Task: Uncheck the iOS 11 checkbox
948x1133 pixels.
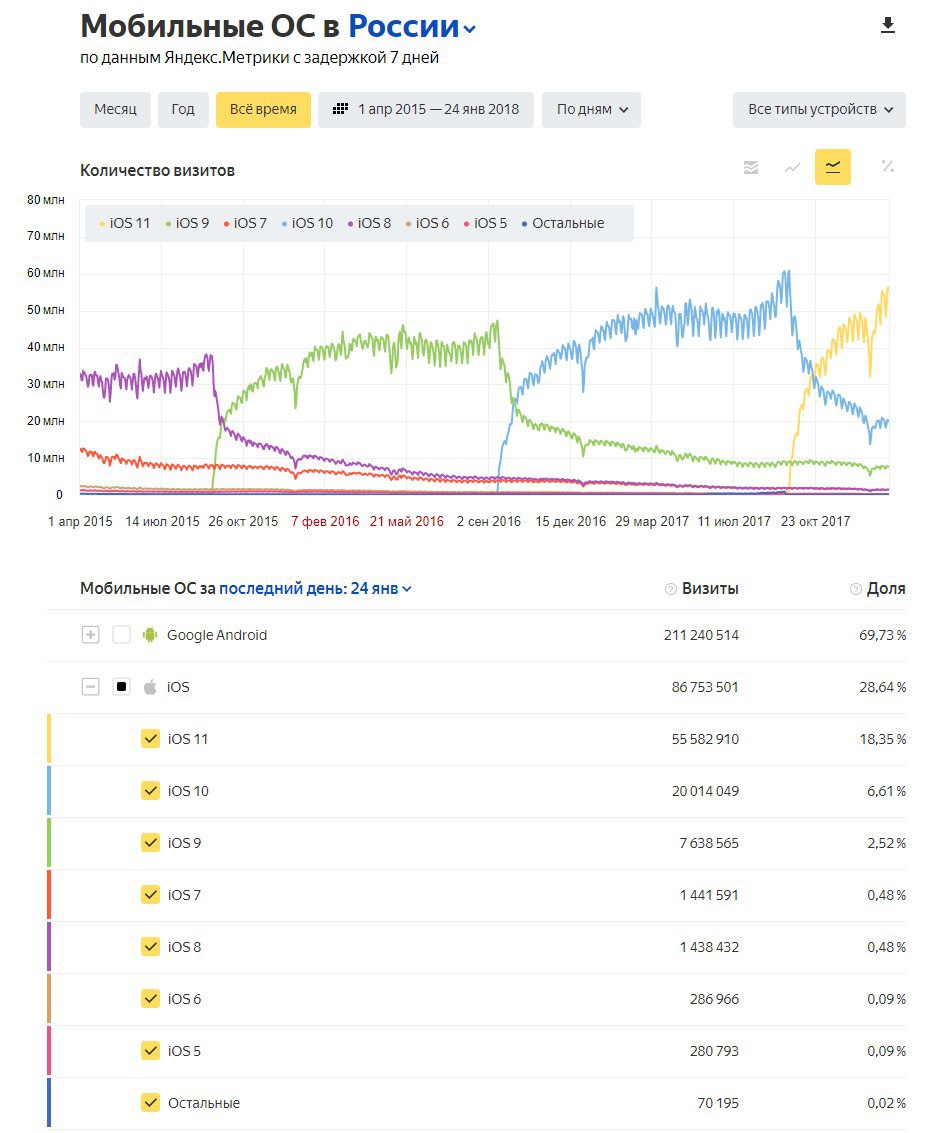Action: click(150, 738)
